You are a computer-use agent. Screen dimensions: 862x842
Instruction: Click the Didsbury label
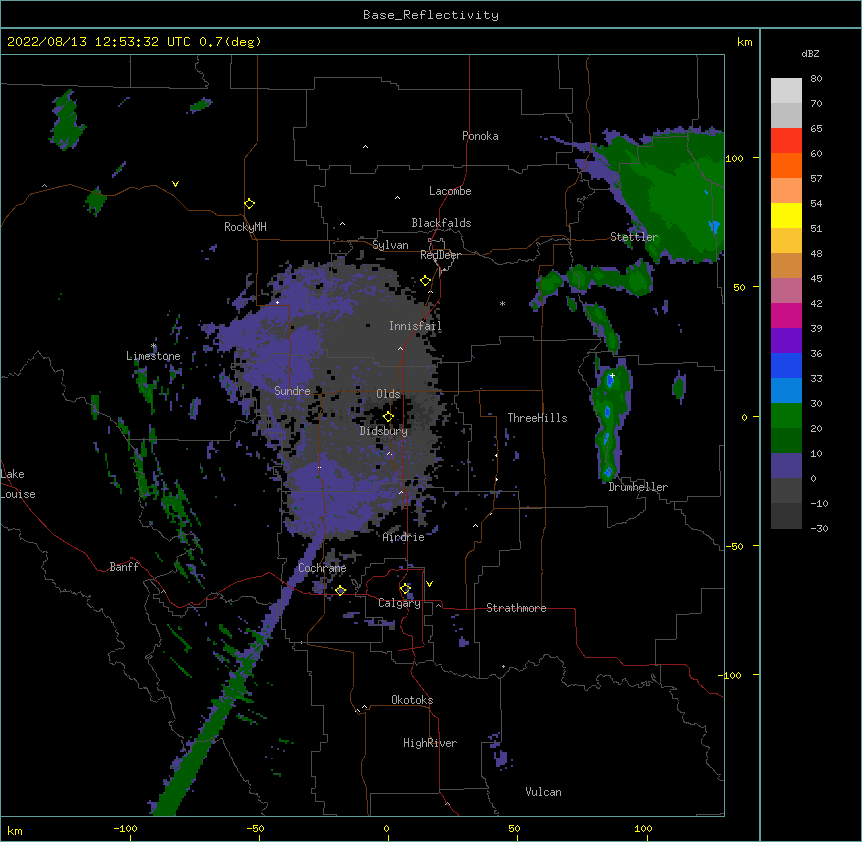(x=383, y=431)
